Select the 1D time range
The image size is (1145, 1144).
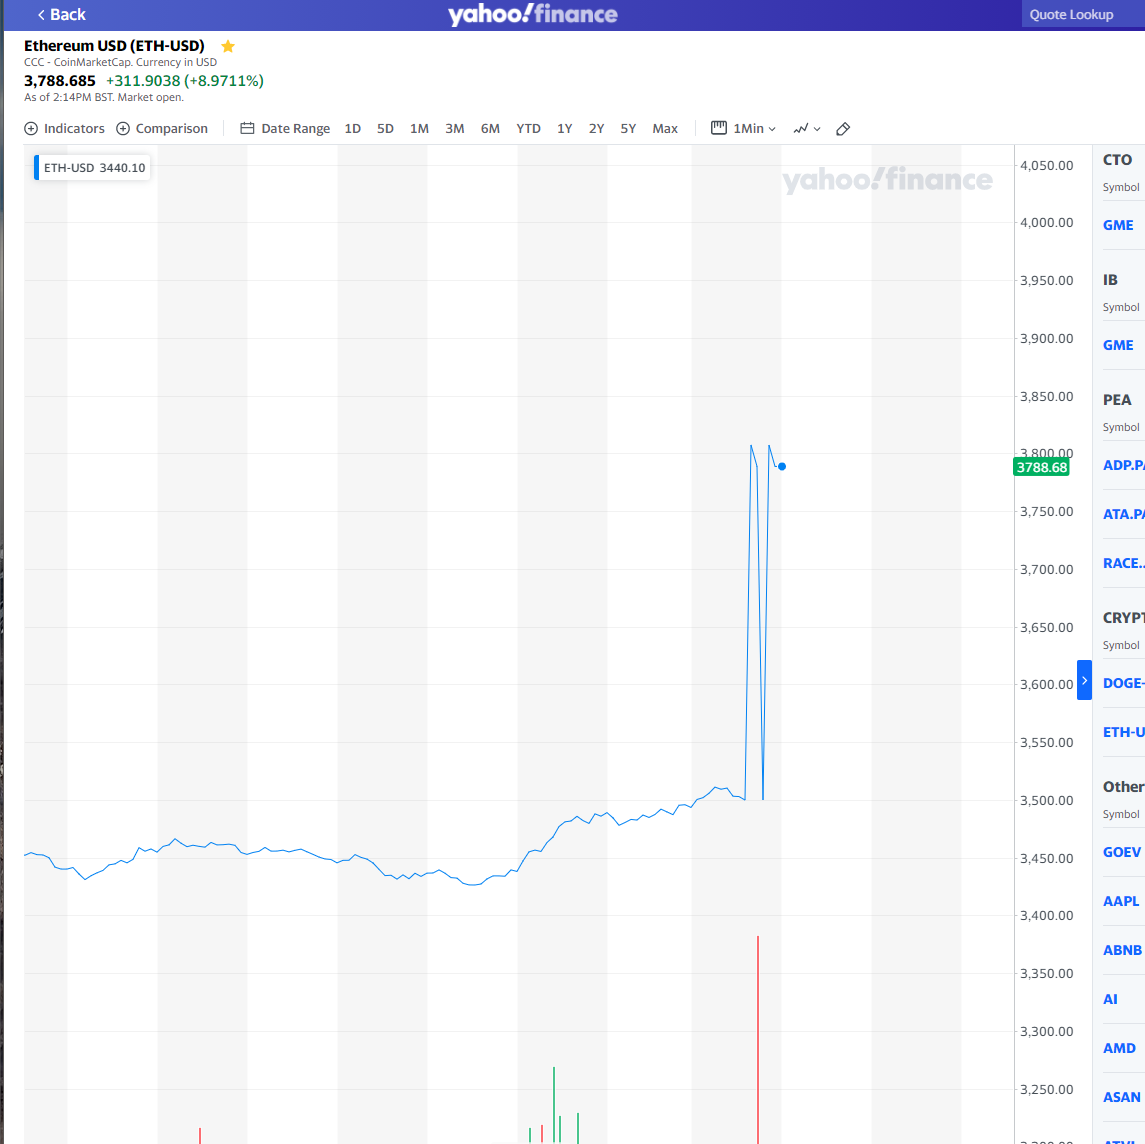(353, 129)
